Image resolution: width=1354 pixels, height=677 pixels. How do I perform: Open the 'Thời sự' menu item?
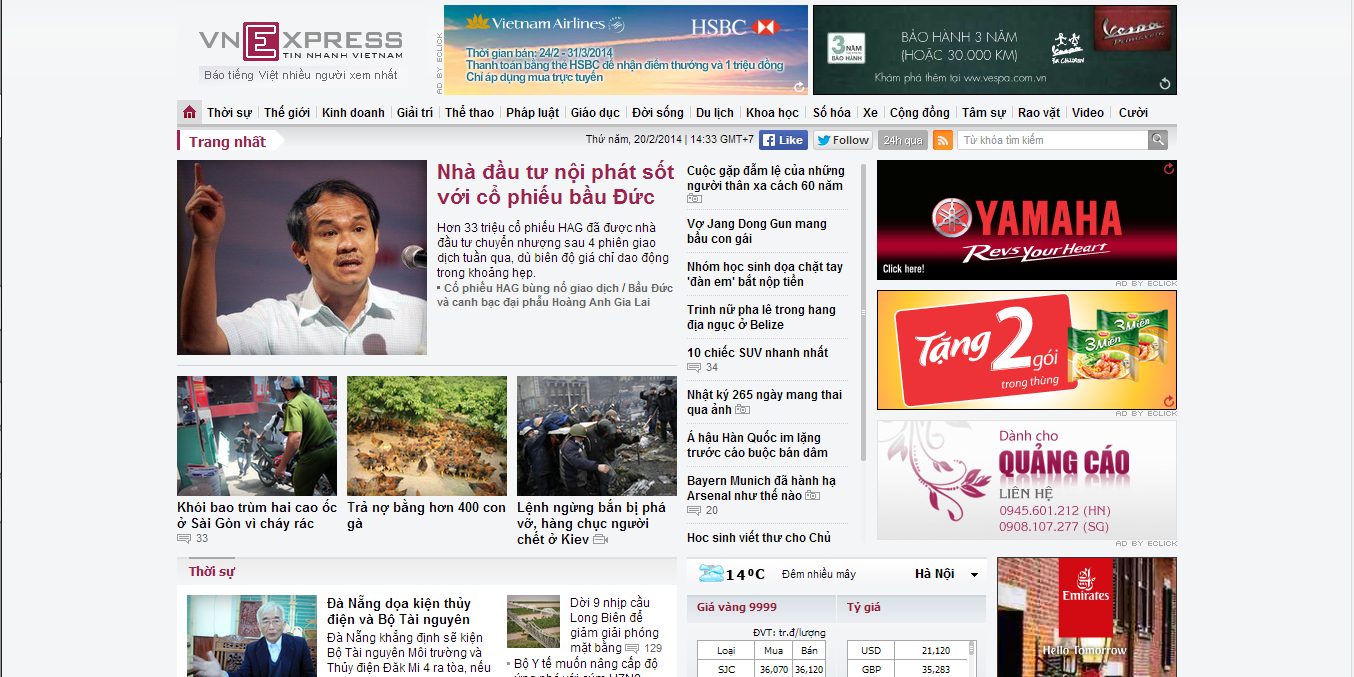coord(229,112)
